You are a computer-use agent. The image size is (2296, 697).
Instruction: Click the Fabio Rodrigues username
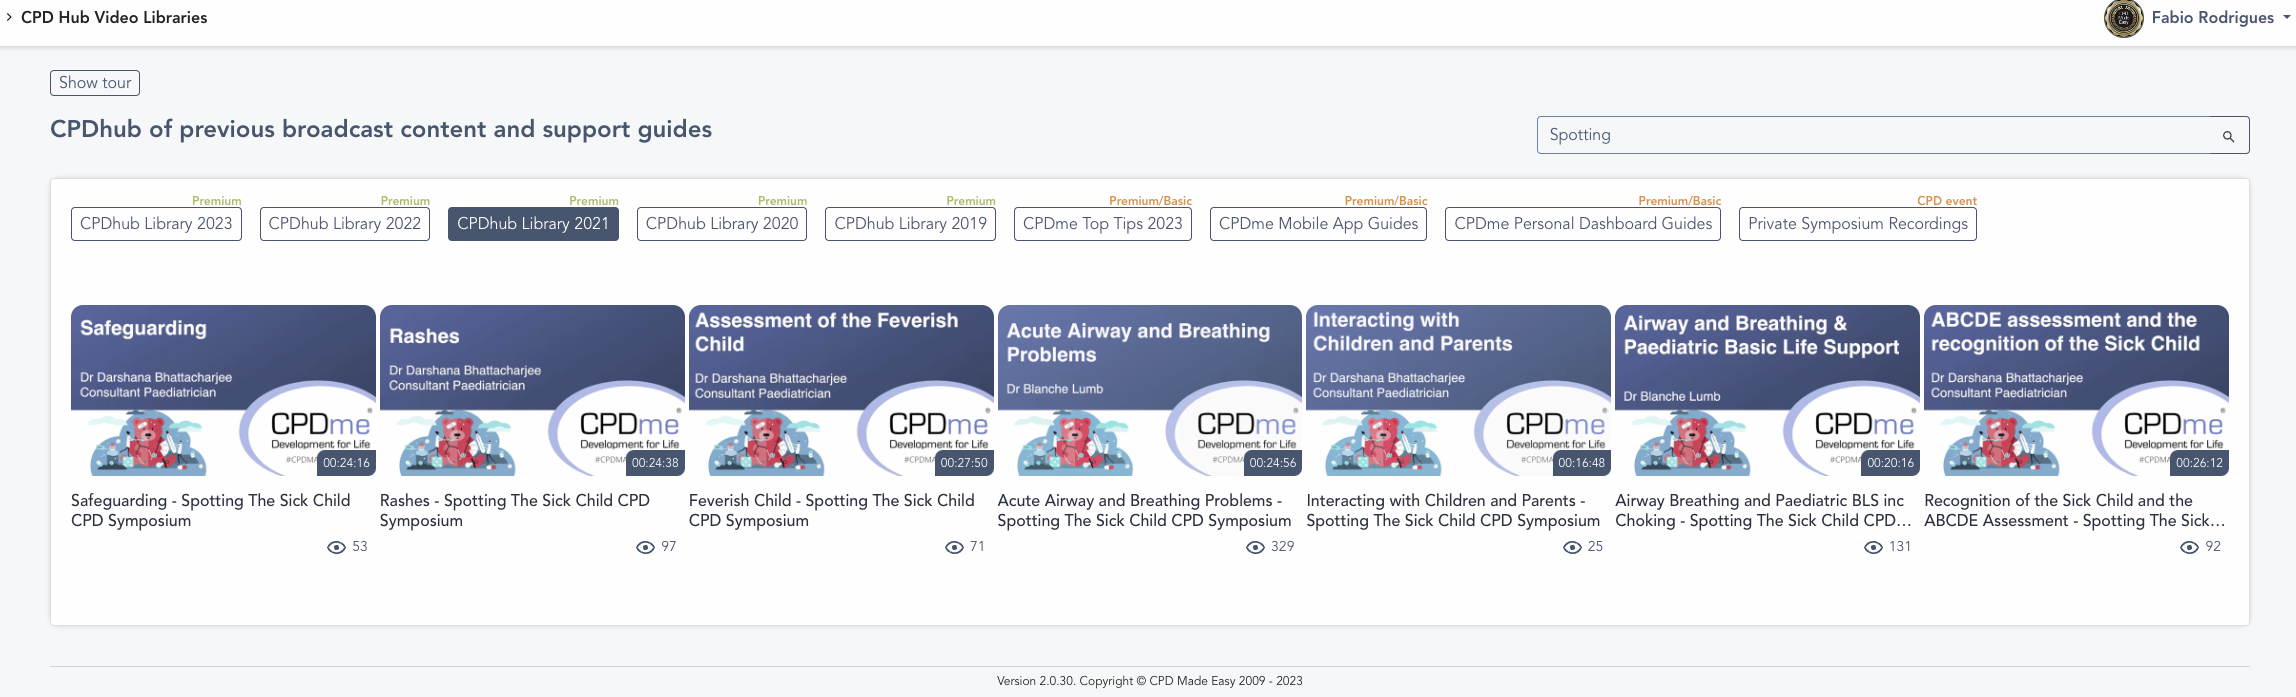click(x=2212, y=17)
